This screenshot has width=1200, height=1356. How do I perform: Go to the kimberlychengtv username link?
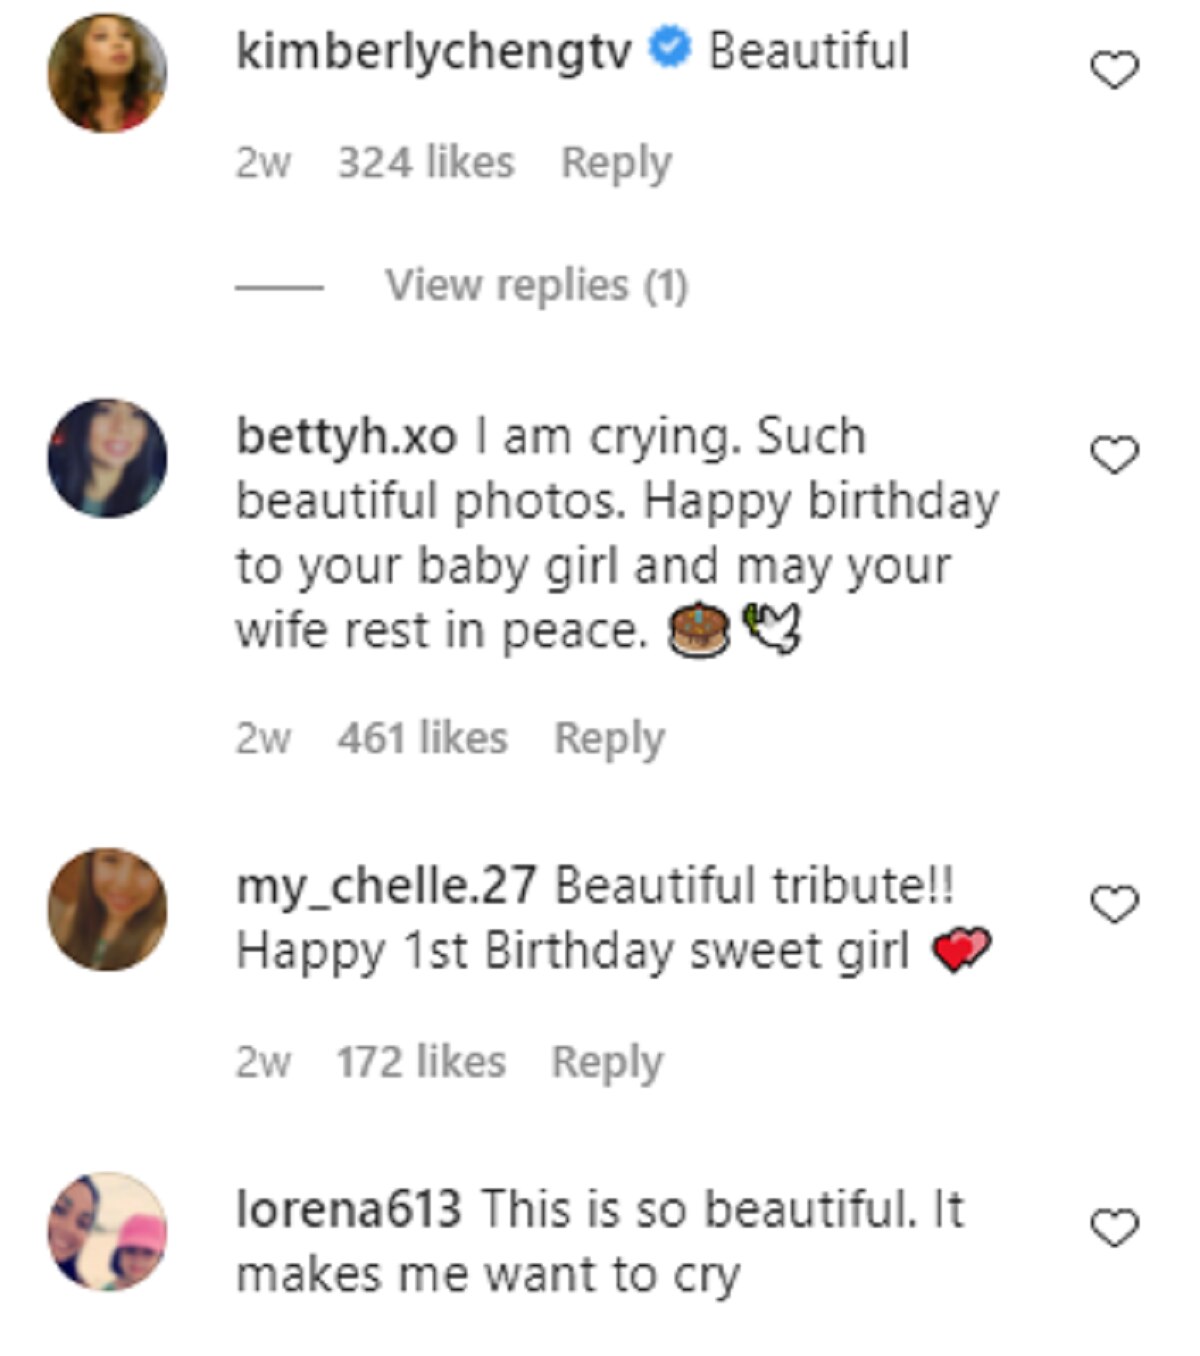[433, 51]
